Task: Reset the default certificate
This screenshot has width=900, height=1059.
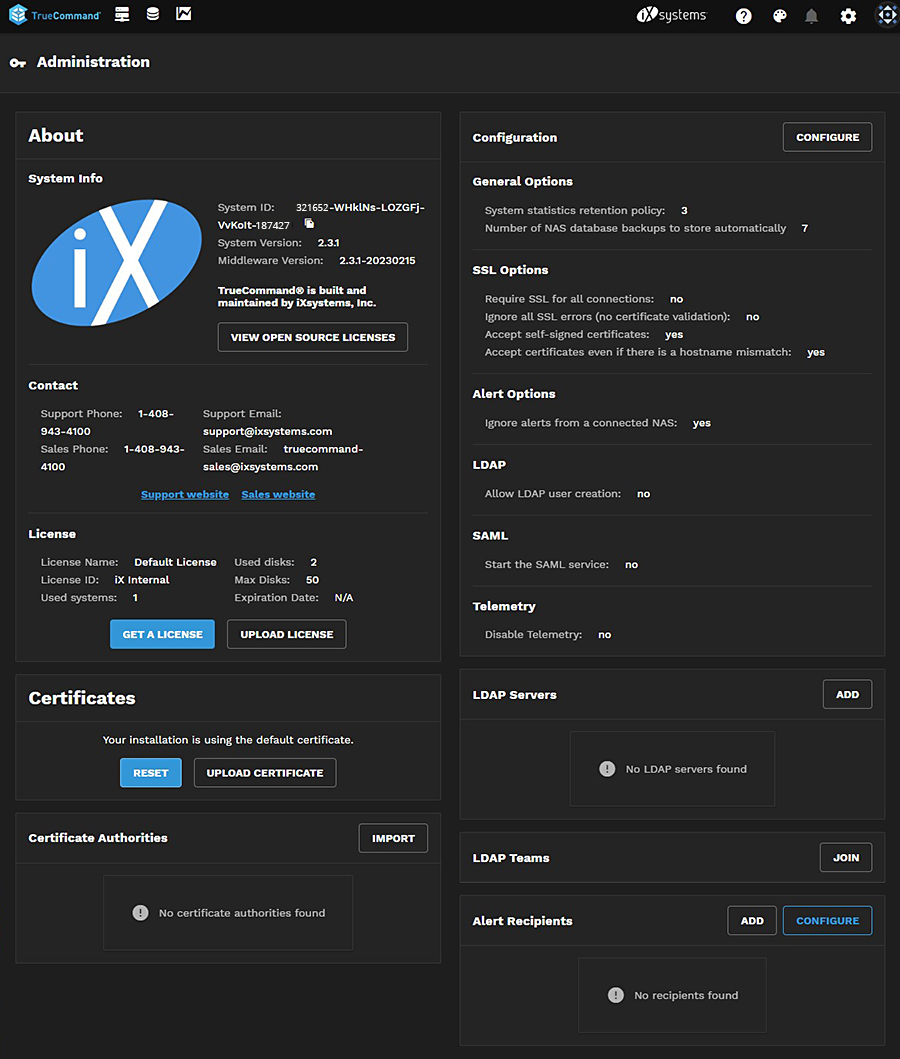Action: 151,773
